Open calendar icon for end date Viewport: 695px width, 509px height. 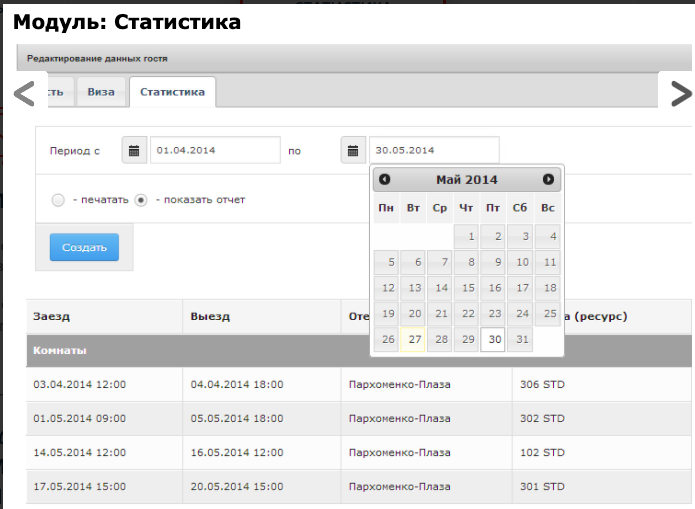tap(353, 150)
